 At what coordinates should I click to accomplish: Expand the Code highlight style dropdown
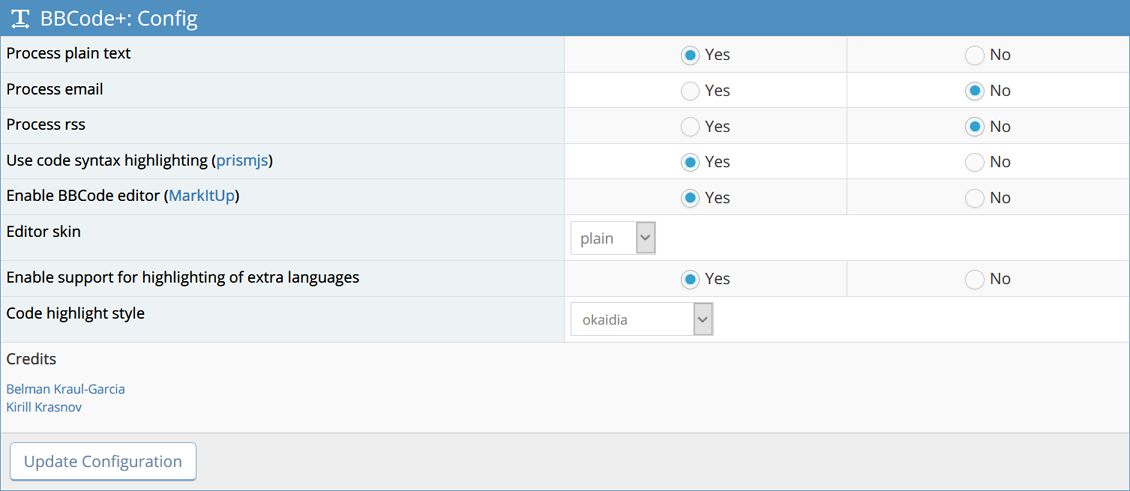click(x=642, y=319)
